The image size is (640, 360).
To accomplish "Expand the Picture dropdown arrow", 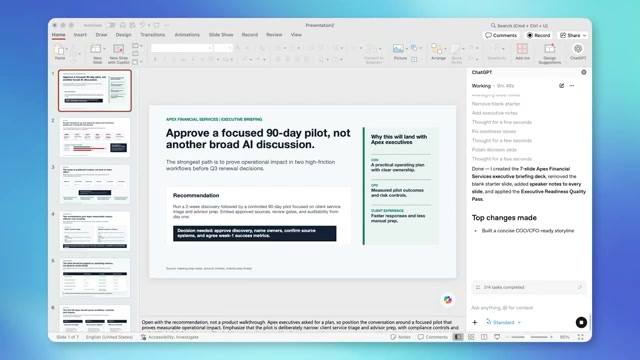I will 407,49.
